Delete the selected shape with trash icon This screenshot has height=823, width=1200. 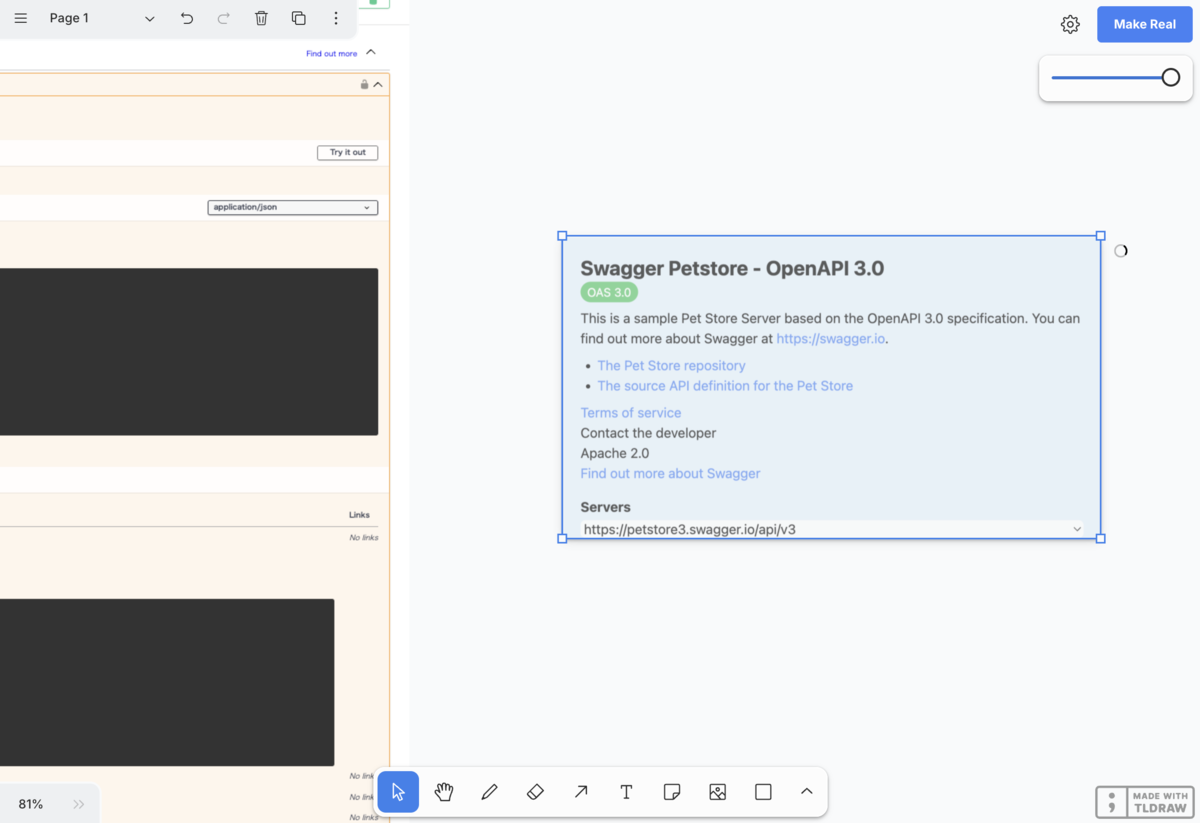pos(261,18)
